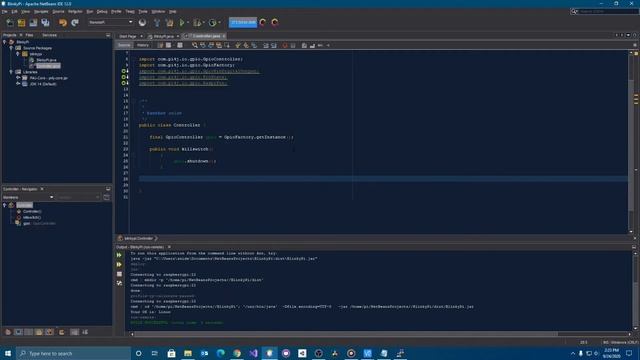Click the History view button

[142, 45]
